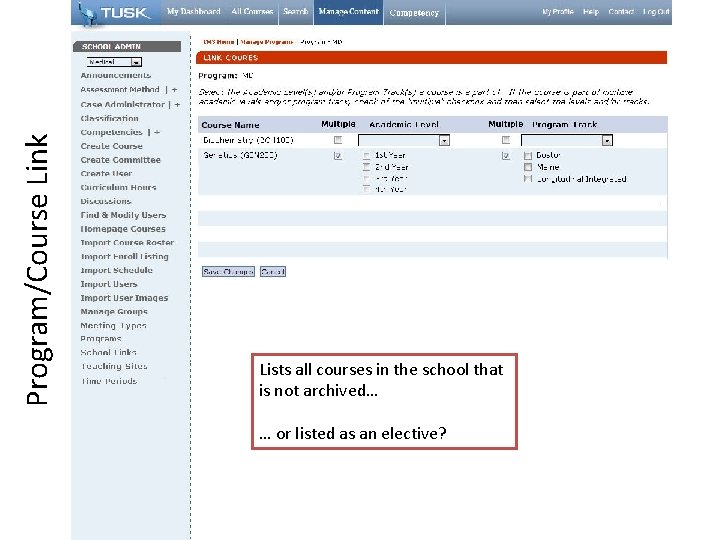Click the Program Track column header

[564, 124]
